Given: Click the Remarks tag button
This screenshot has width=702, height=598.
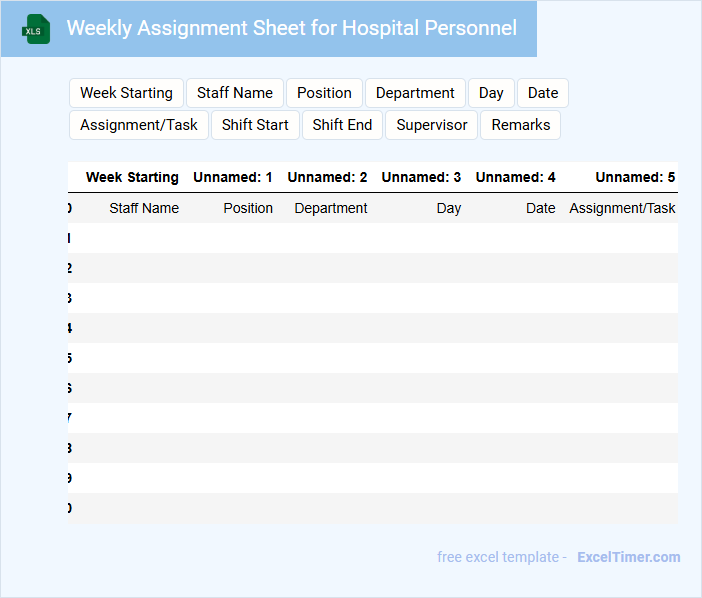Looking at the screenshot, I should click(x=521, y=125).
